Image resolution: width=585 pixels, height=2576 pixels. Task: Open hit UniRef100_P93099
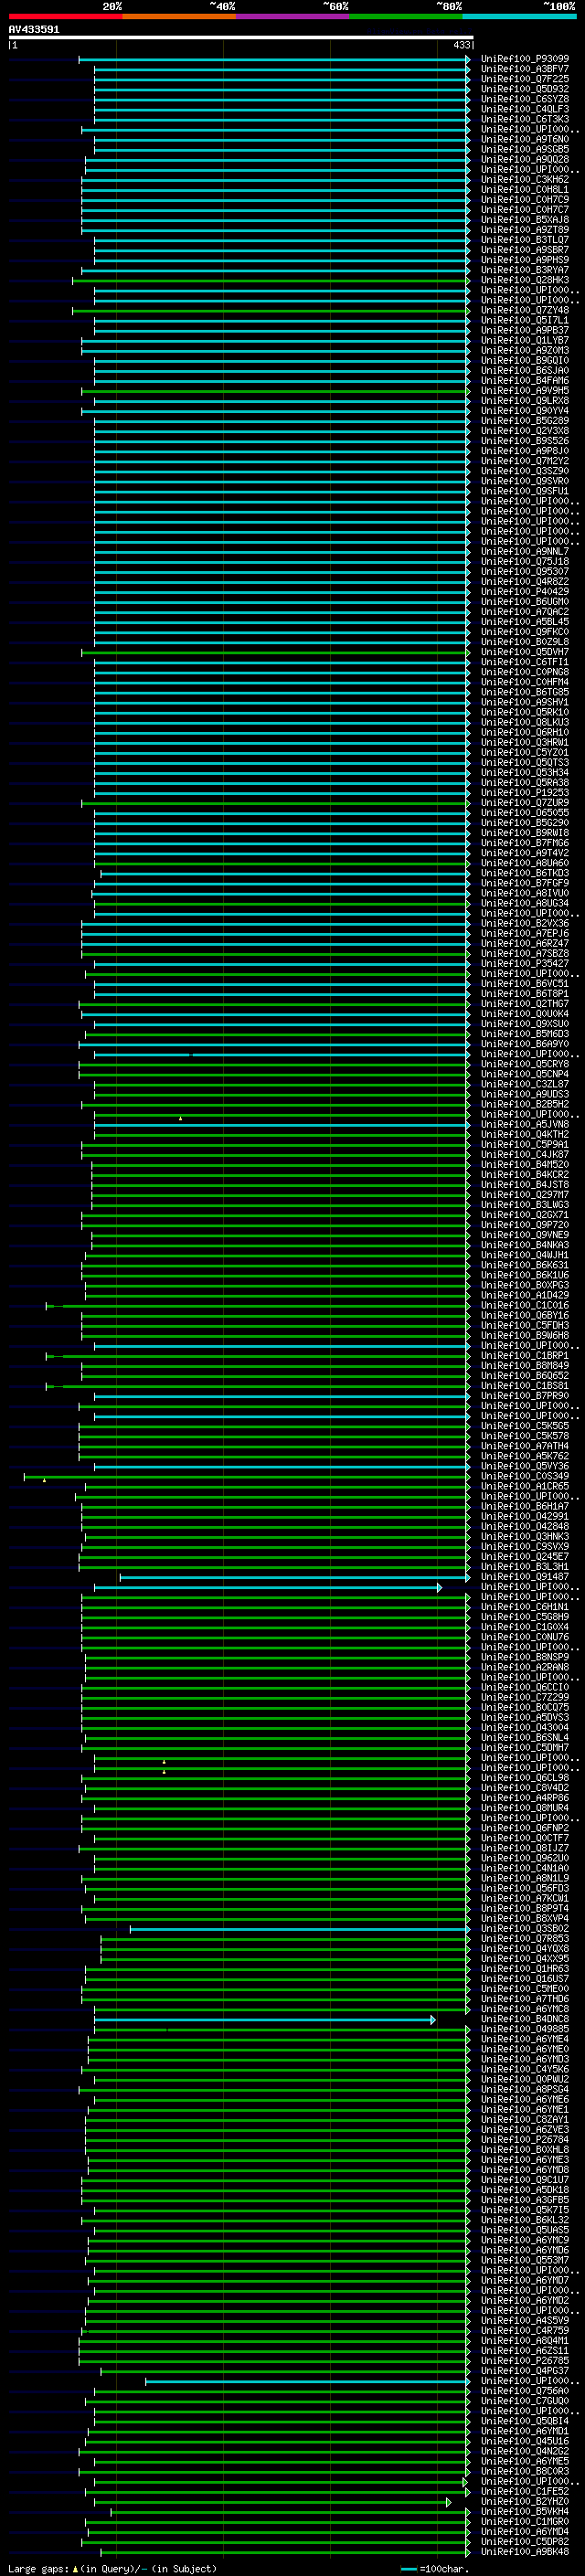[525, 59]
